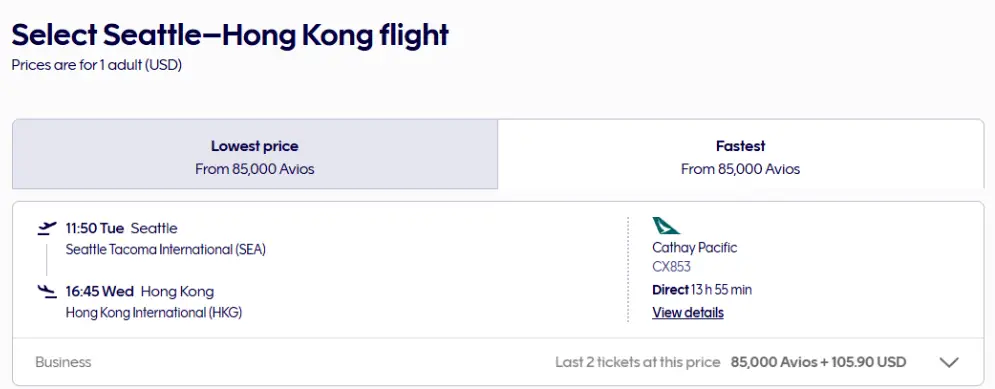Switch to the Fastest tab
Viewport: 995px width, 389px height.
coord(741,154)
